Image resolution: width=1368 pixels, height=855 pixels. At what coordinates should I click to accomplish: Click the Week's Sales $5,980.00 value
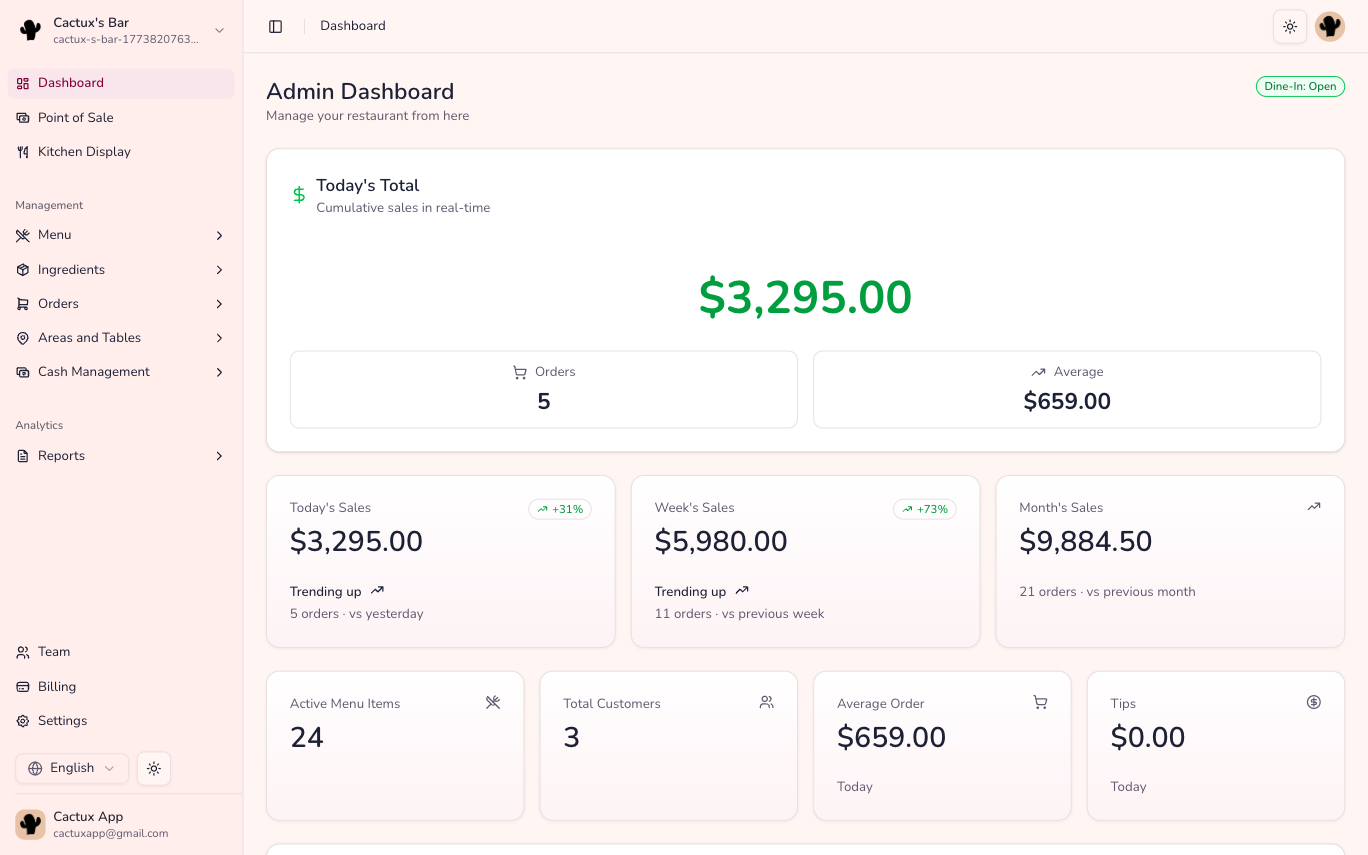[x=721, y=542]
